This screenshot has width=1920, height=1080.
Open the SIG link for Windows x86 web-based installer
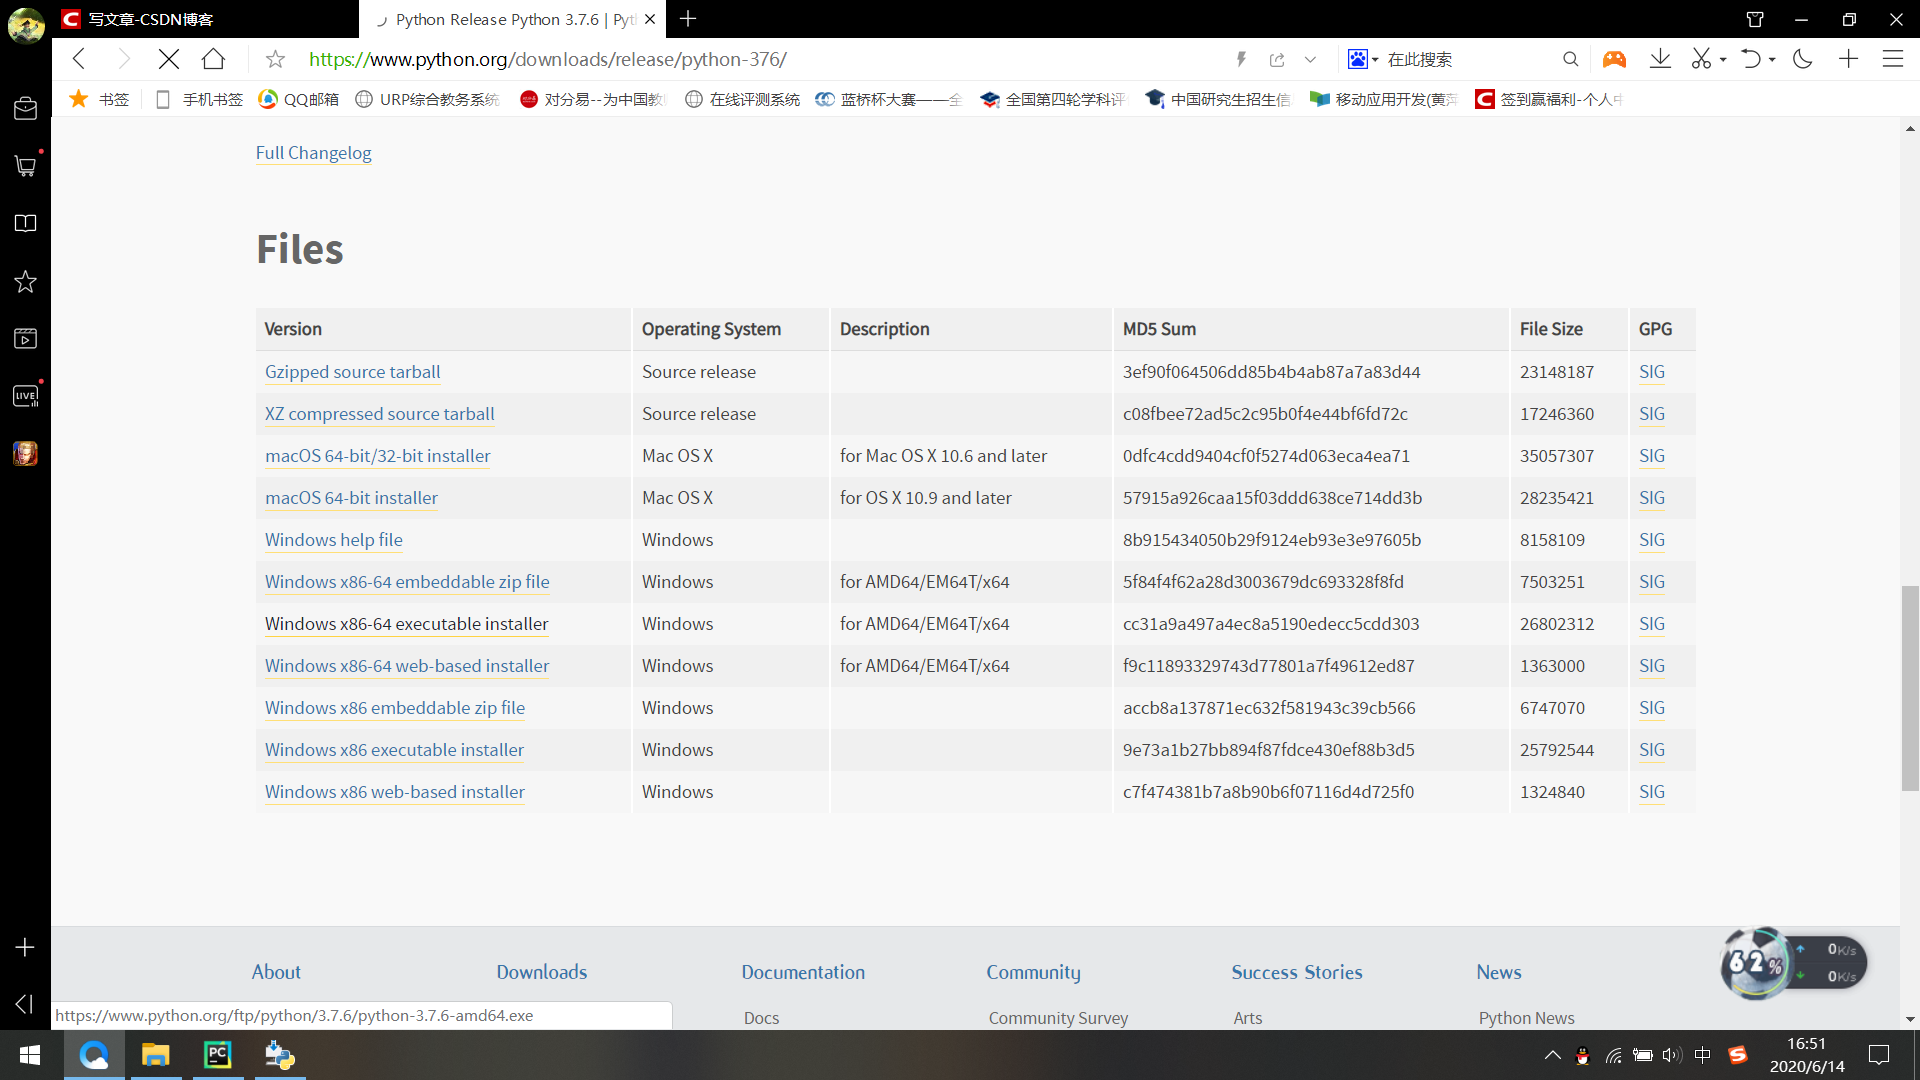[1652, 792]
